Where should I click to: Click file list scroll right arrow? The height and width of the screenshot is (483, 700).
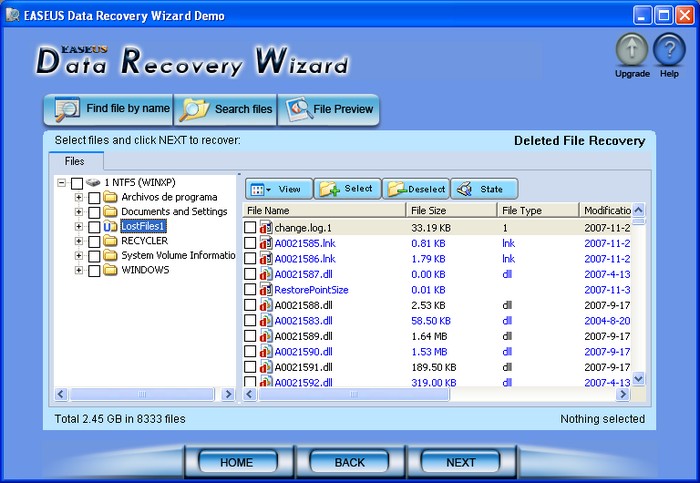click(x=622, y=394)
